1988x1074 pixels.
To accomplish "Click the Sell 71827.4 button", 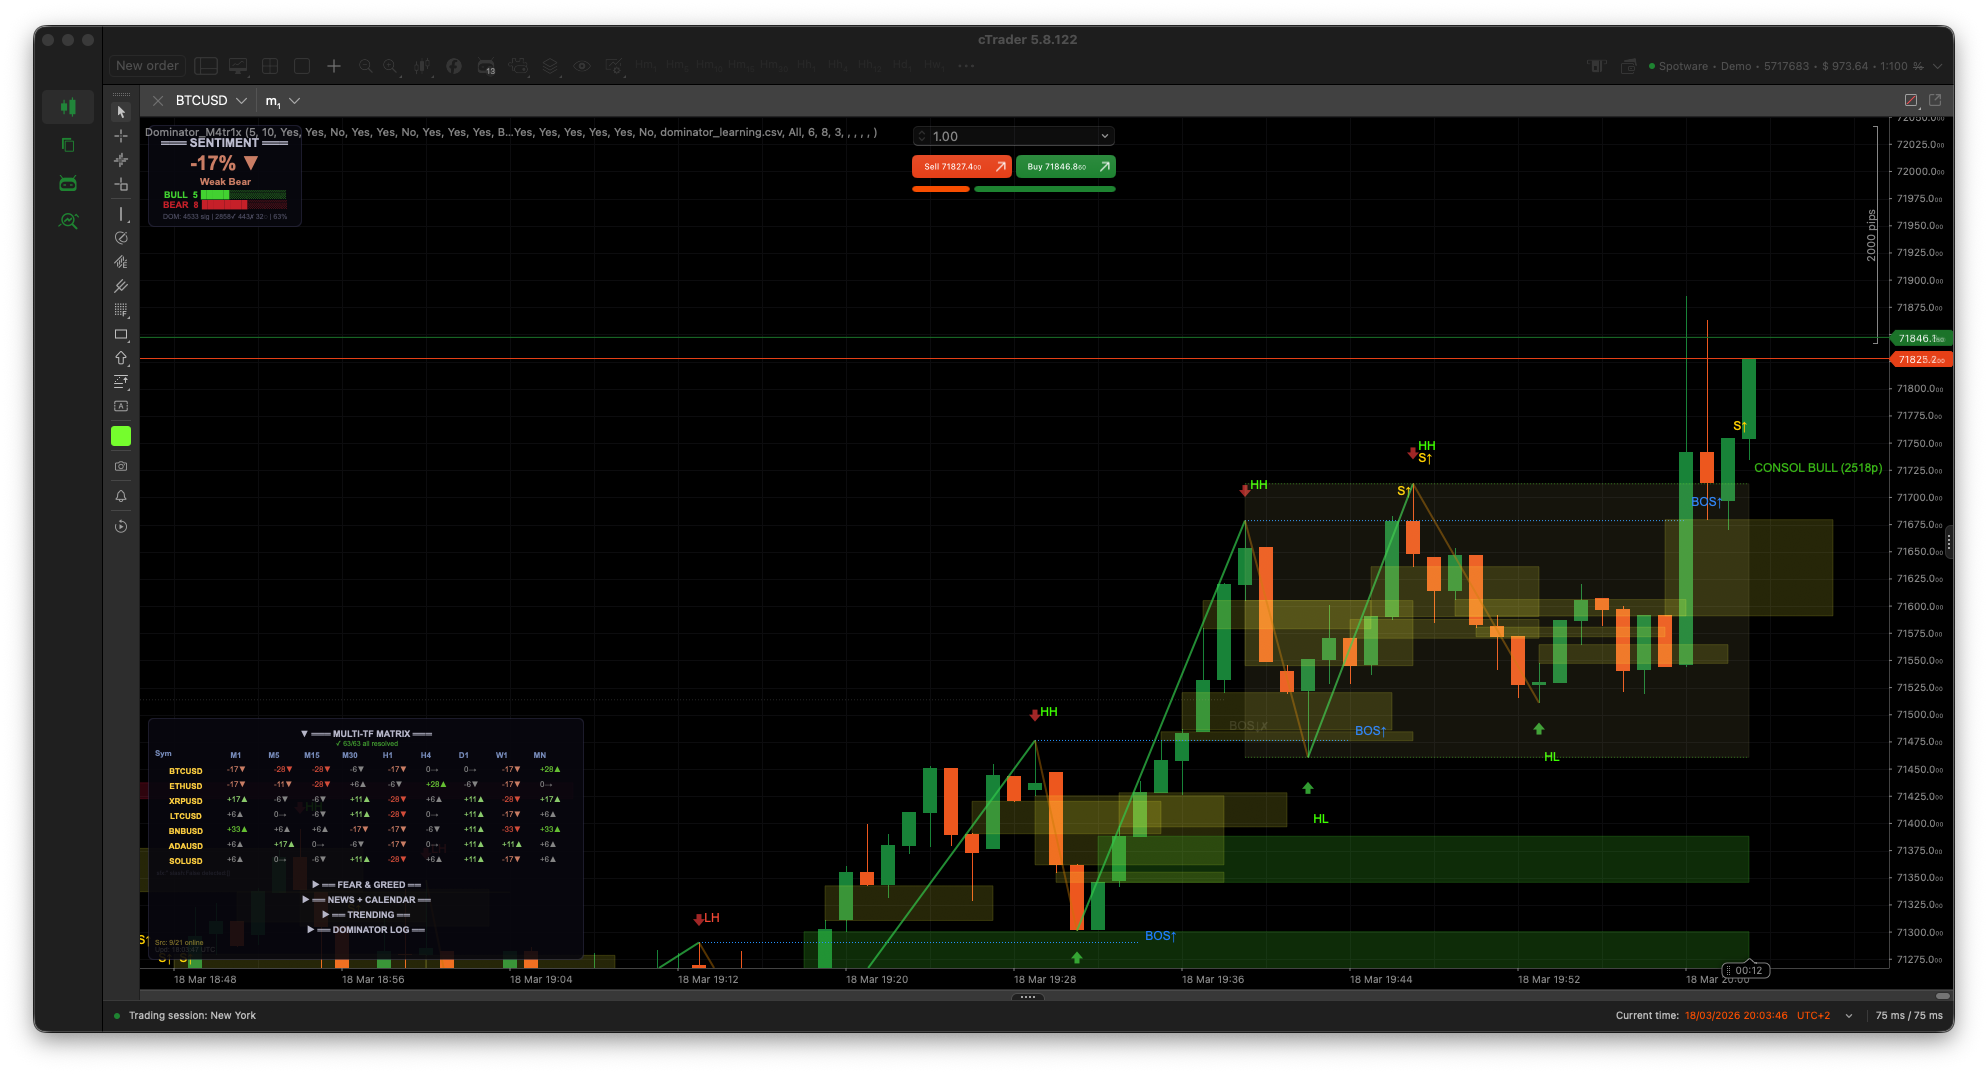I will [x=961, y=167].
